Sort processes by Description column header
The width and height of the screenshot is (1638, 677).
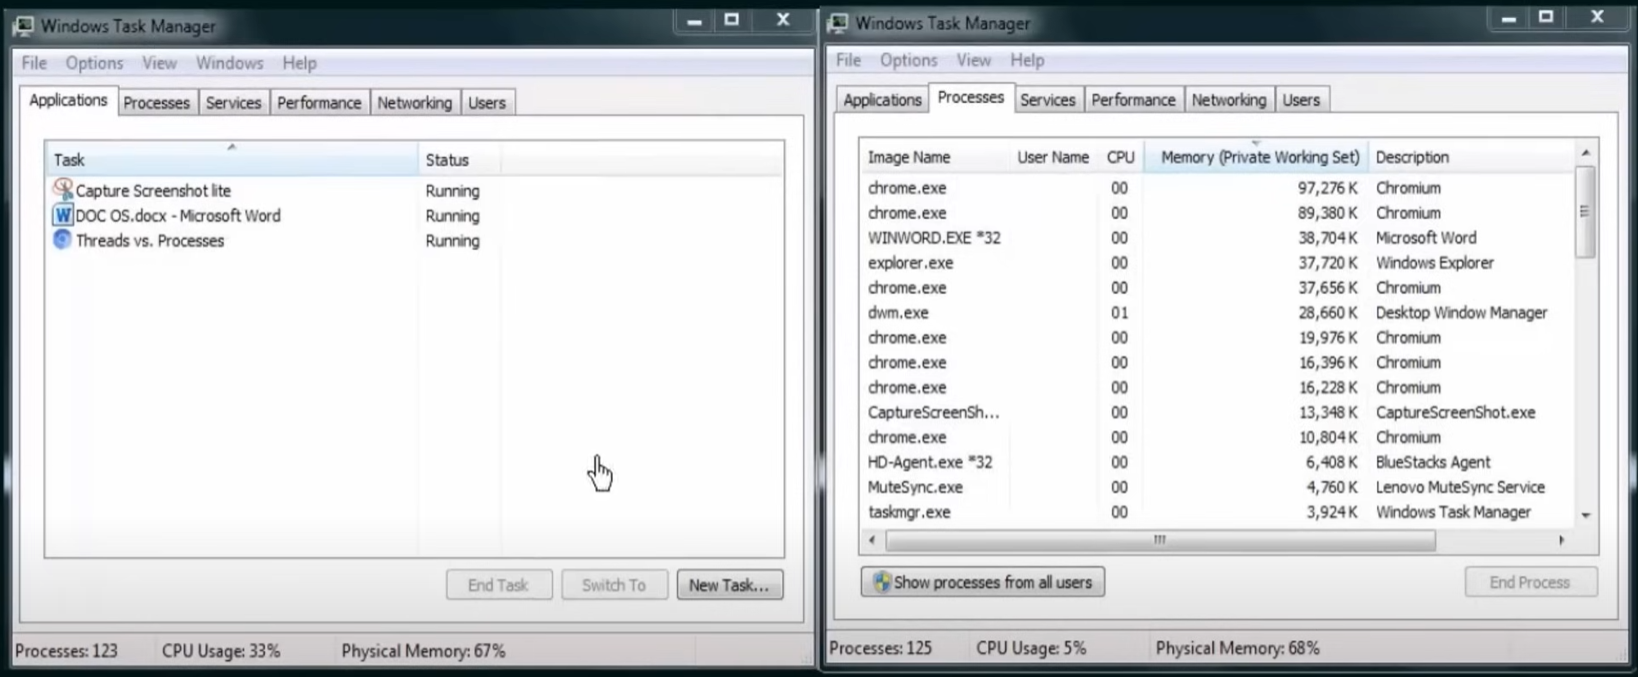tap(1470, 157)
